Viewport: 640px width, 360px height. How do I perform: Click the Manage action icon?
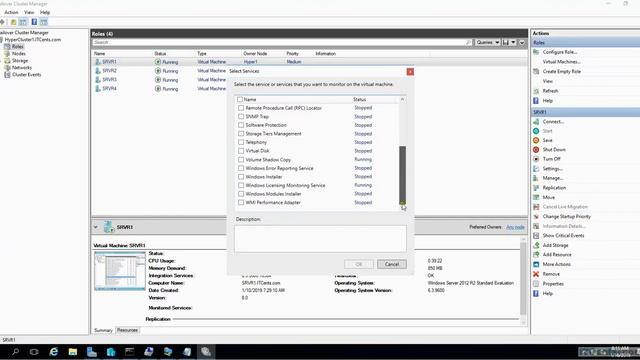coord(536,178)
